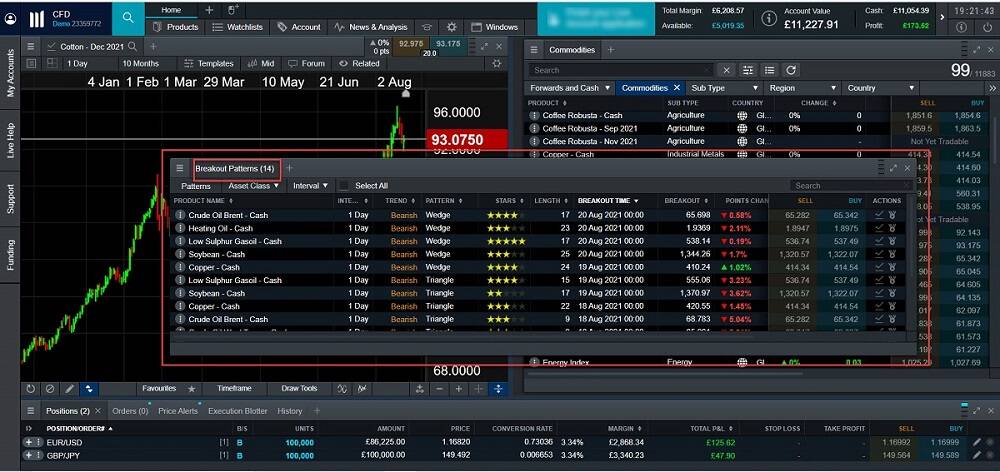Add a new layout tab with plus
This screenshot has width=1000, height=472.
click(209, 10)
